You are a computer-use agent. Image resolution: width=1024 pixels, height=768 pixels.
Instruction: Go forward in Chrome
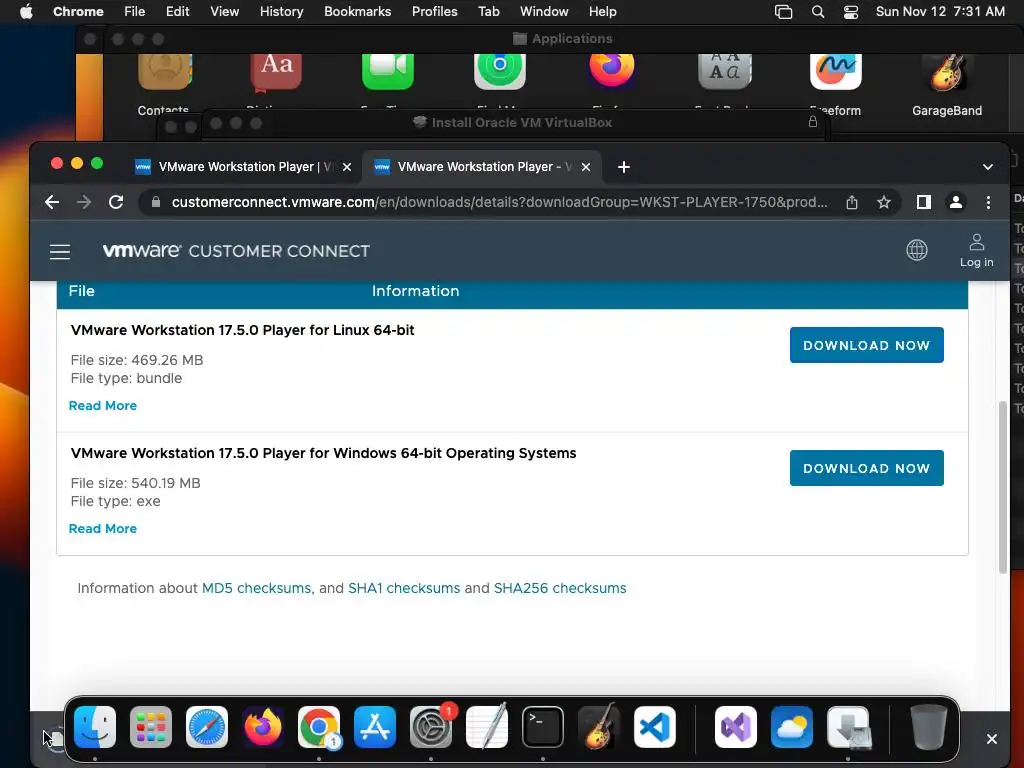tap(84, 202)
